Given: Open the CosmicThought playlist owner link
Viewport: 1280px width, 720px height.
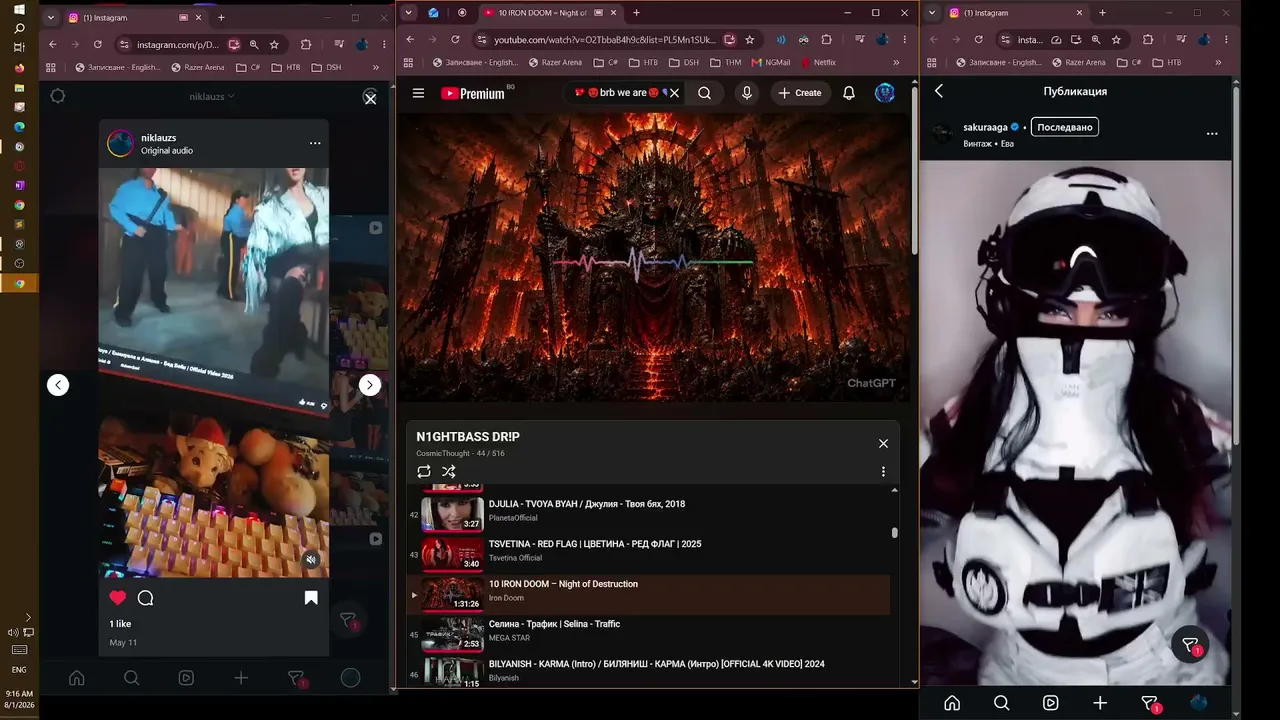Looking at the screenshot, I should (x=443, y=454).
